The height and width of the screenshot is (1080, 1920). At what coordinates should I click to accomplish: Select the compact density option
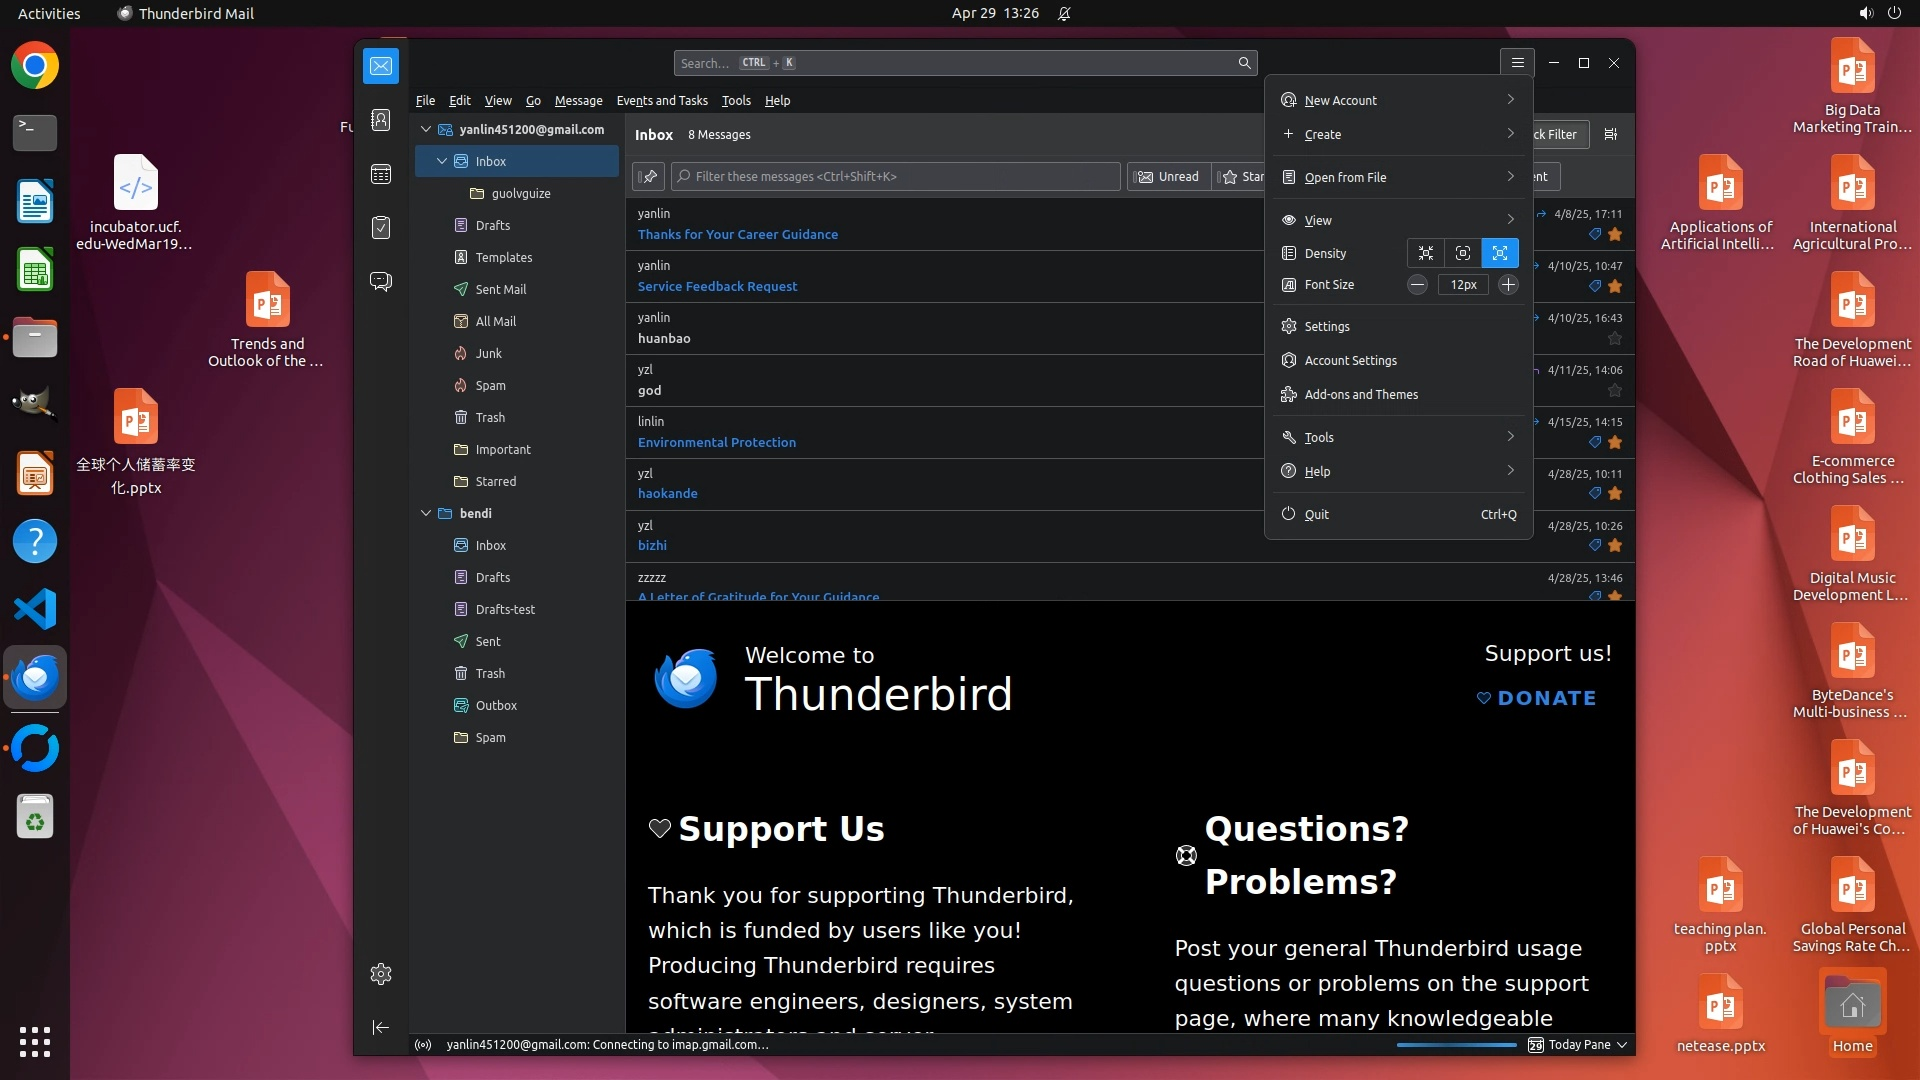1426,253
